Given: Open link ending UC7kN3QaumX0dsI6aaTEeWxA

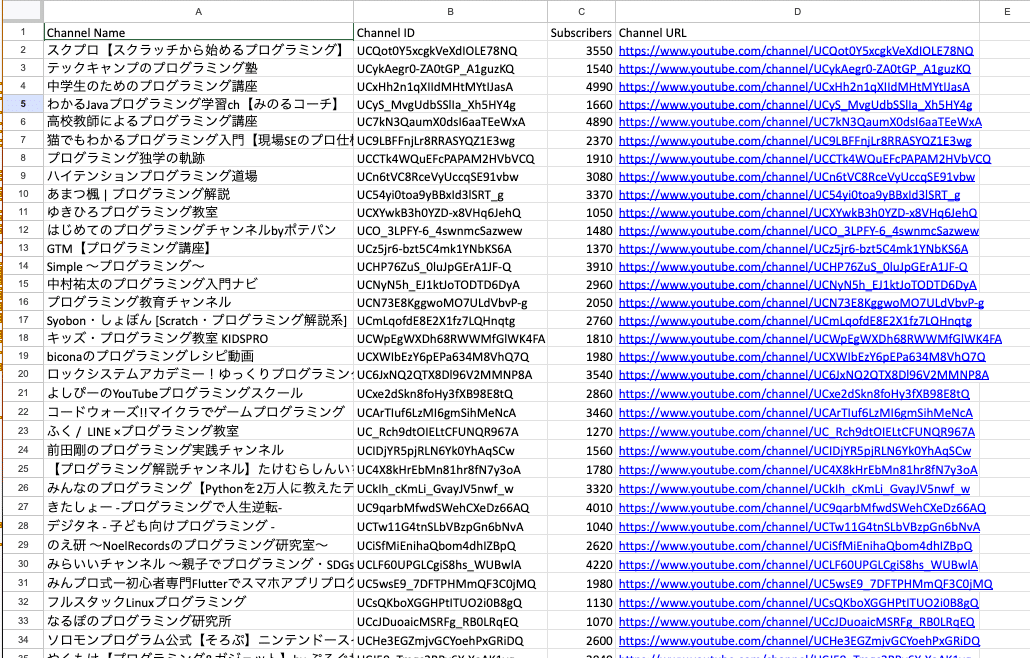Looking at the screenshot, I should (x=800, y=121).
